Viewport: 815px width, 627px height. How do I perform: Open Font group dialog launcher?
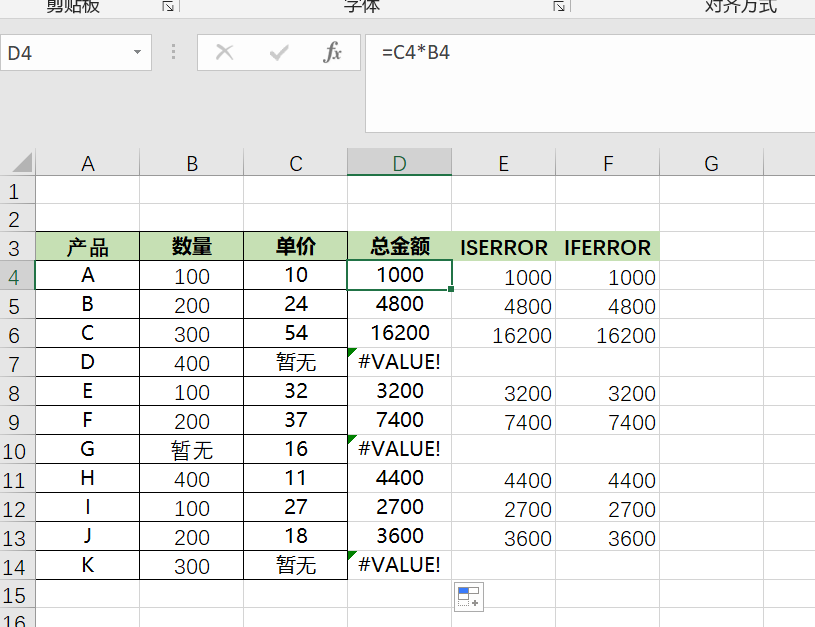click(x=559, y=6)
